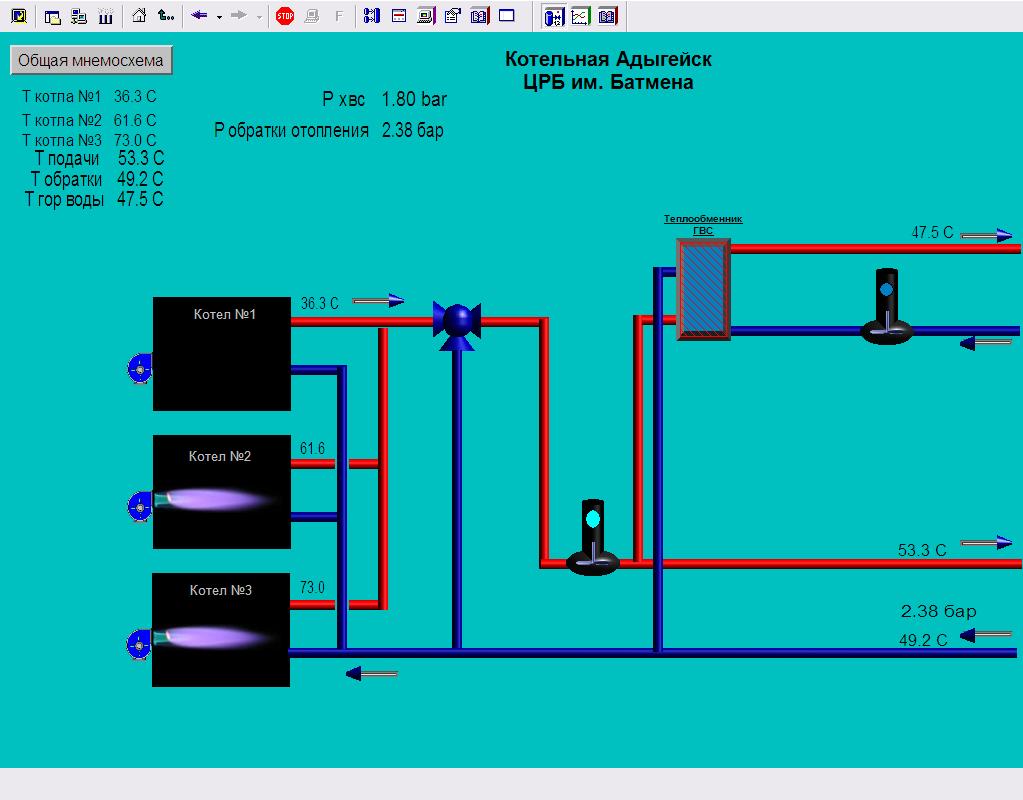
Task: Click the forward arrow navigation icon
Action: [239, 16]
